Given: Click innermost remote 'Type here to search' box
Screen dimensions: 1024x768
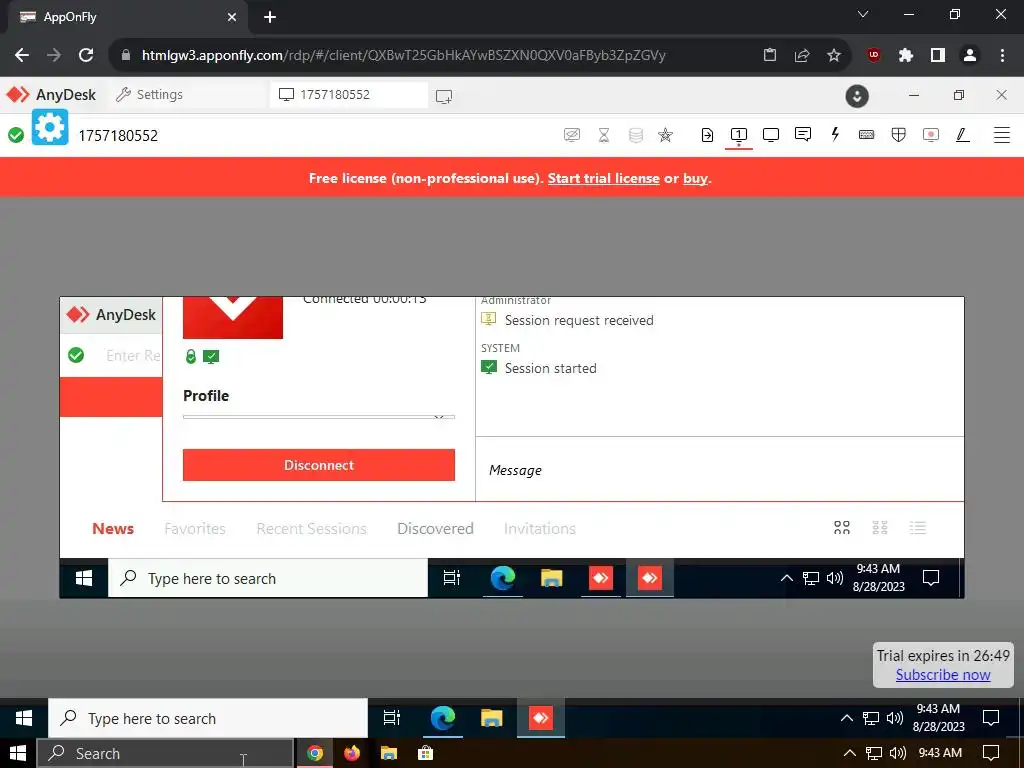Looking at the screenshot, I should tap(268, 578).
